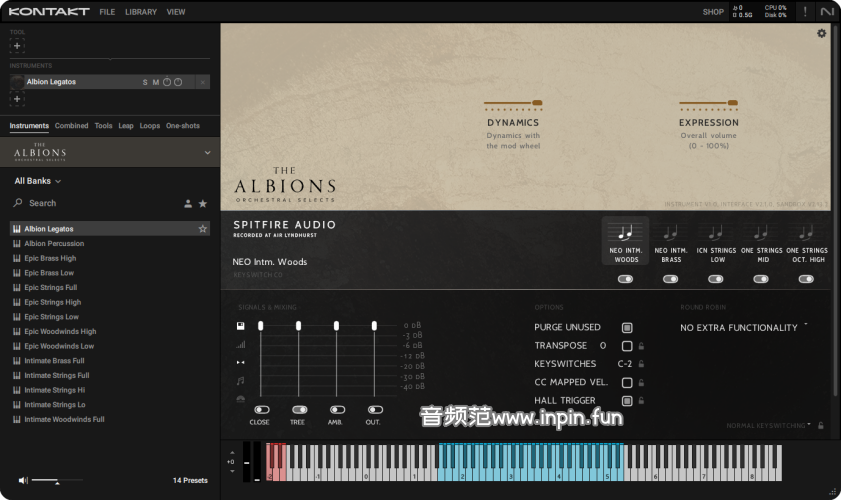The image size is (841, 500).
Task: Click the search magnifier icon
Action: [x=18, y=203]
